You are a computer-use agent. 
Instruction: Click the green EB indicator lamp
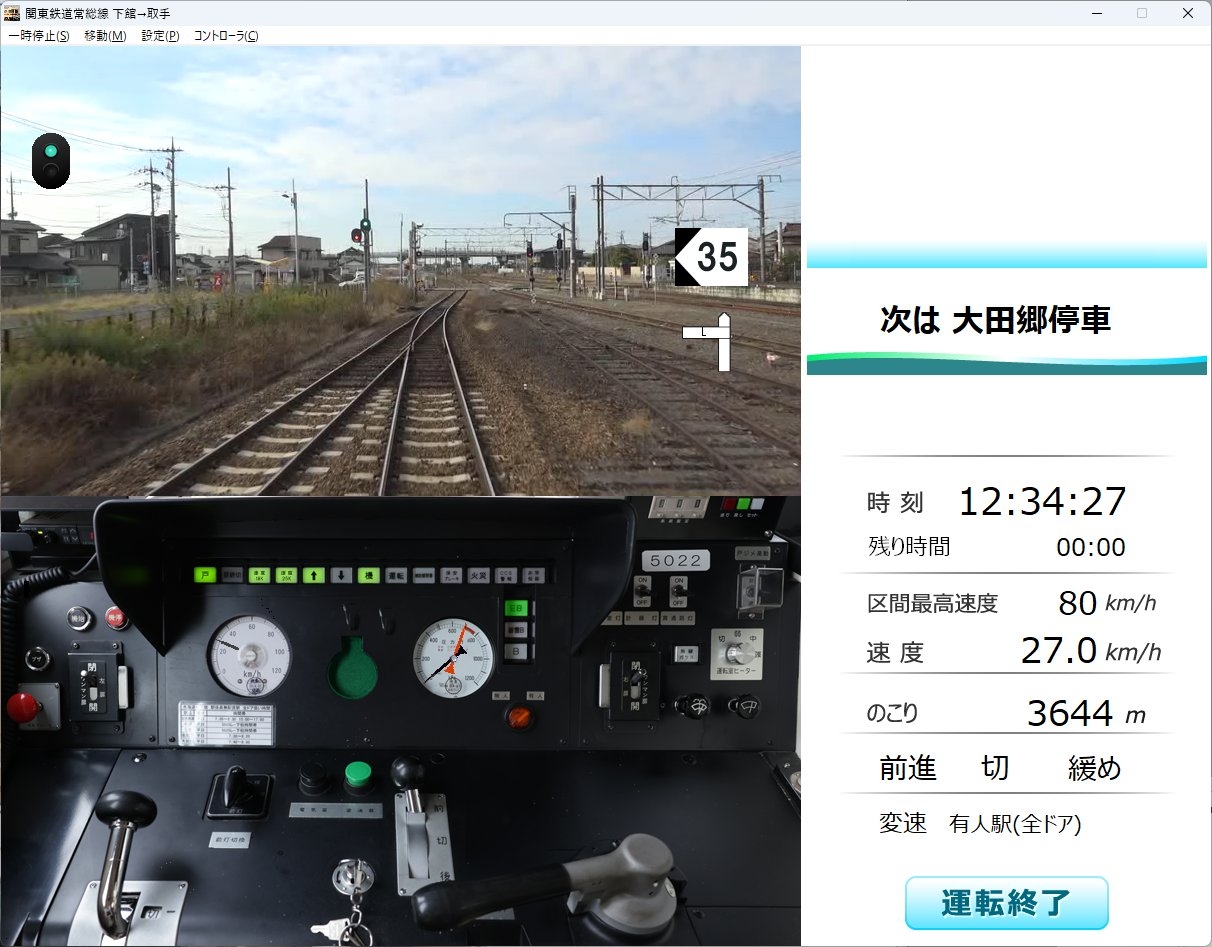(517, 609)
